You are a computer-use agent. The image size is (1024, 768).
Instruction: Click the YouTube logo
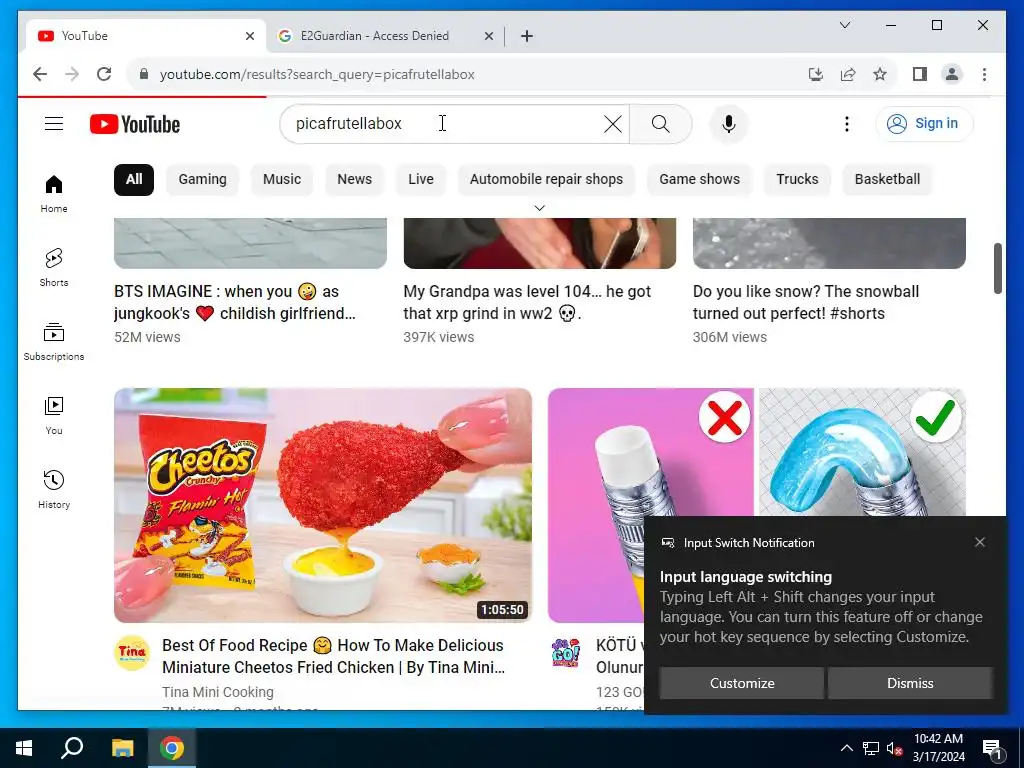coord(135,124)
